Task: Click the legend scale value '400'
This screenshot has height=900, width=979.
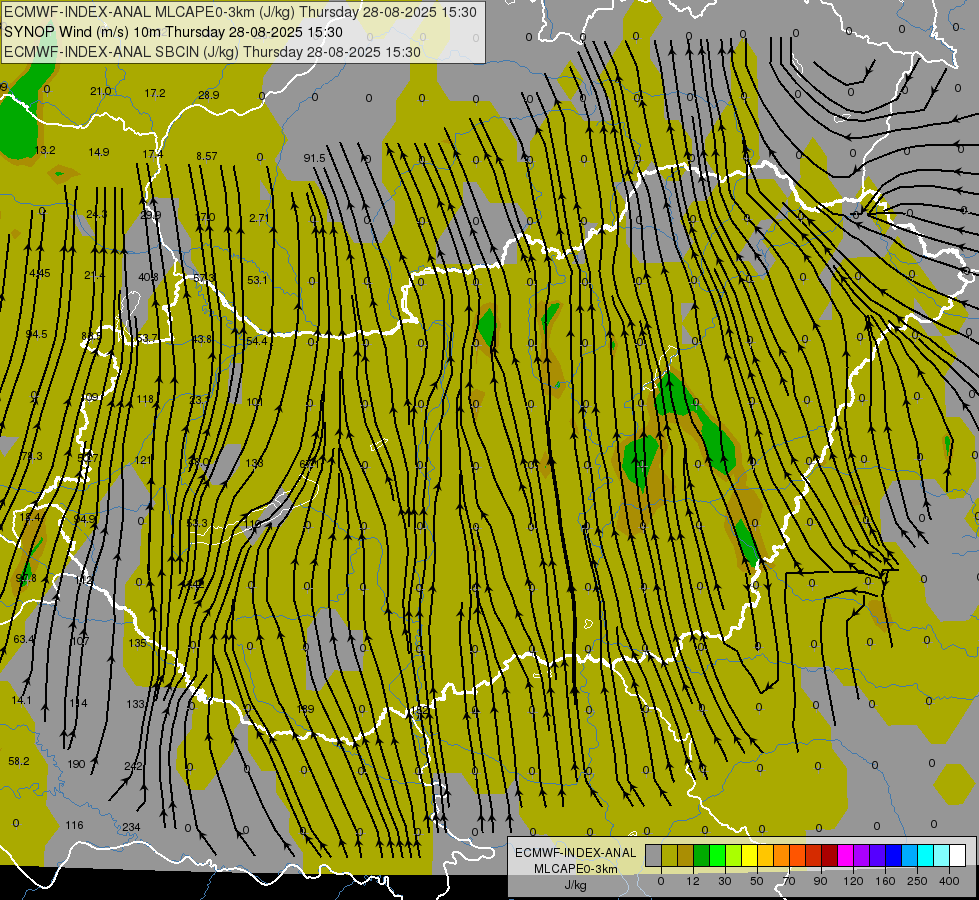Action: [949, 881]
